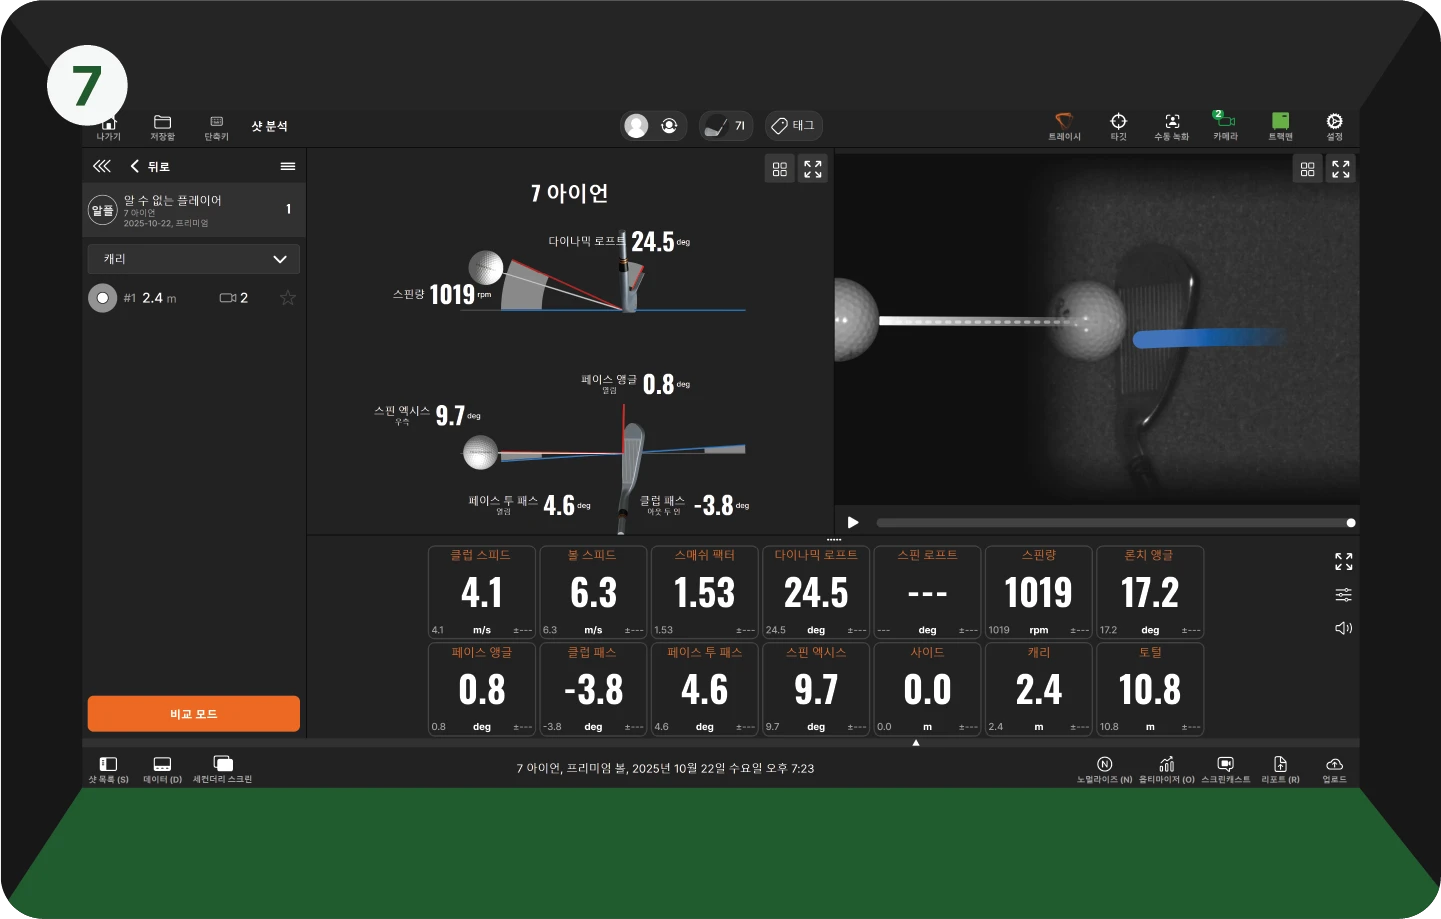1441x919 pixels.
Task: Open 옵티마이저 (O)
Action: click(1166, 769)
